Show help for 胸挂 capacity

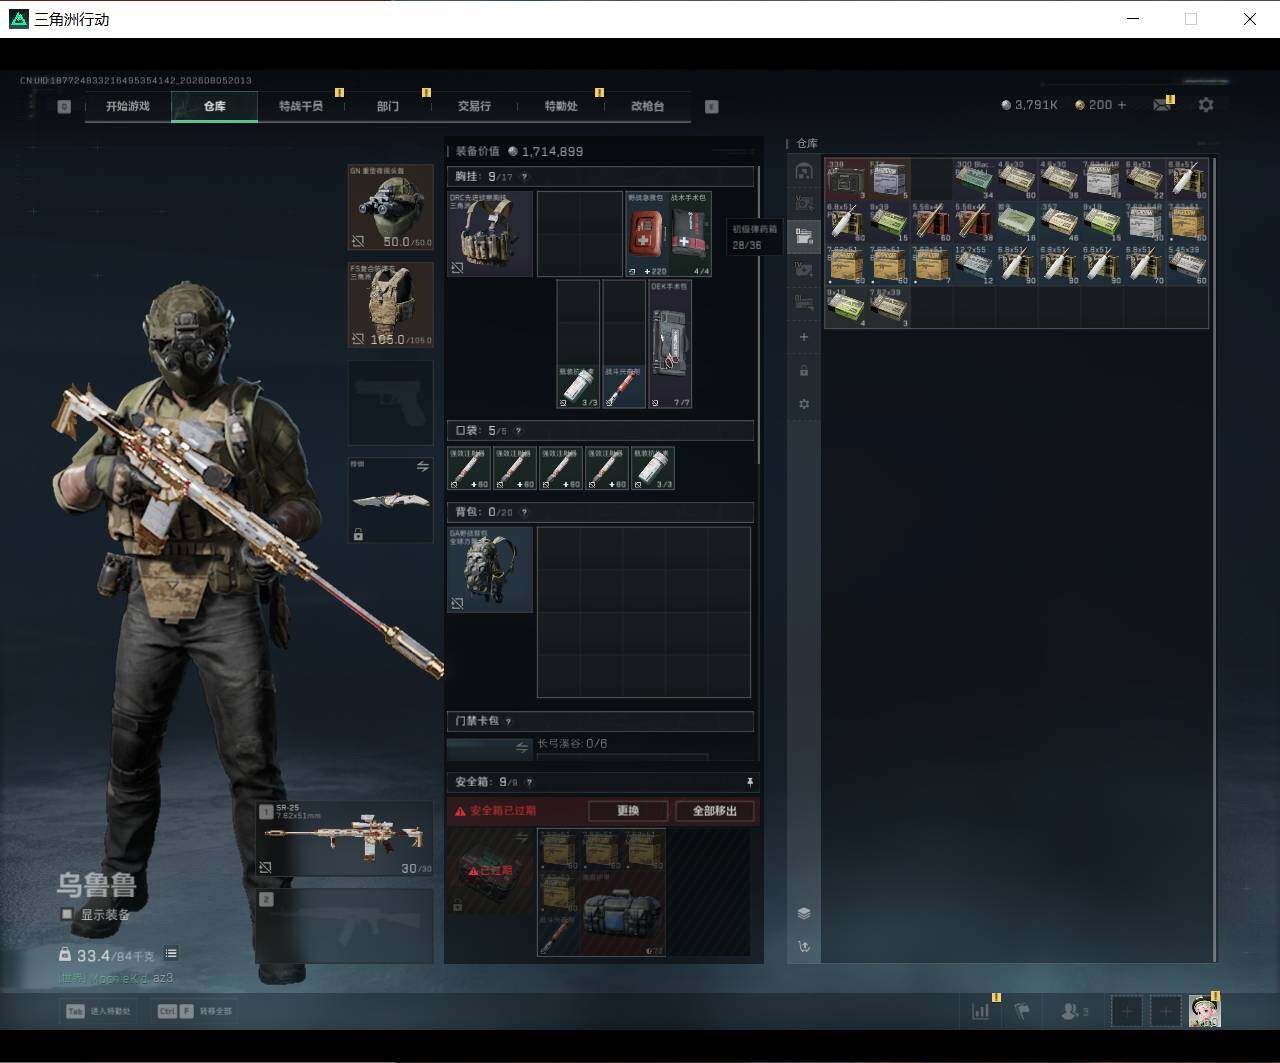pos(524,177)
